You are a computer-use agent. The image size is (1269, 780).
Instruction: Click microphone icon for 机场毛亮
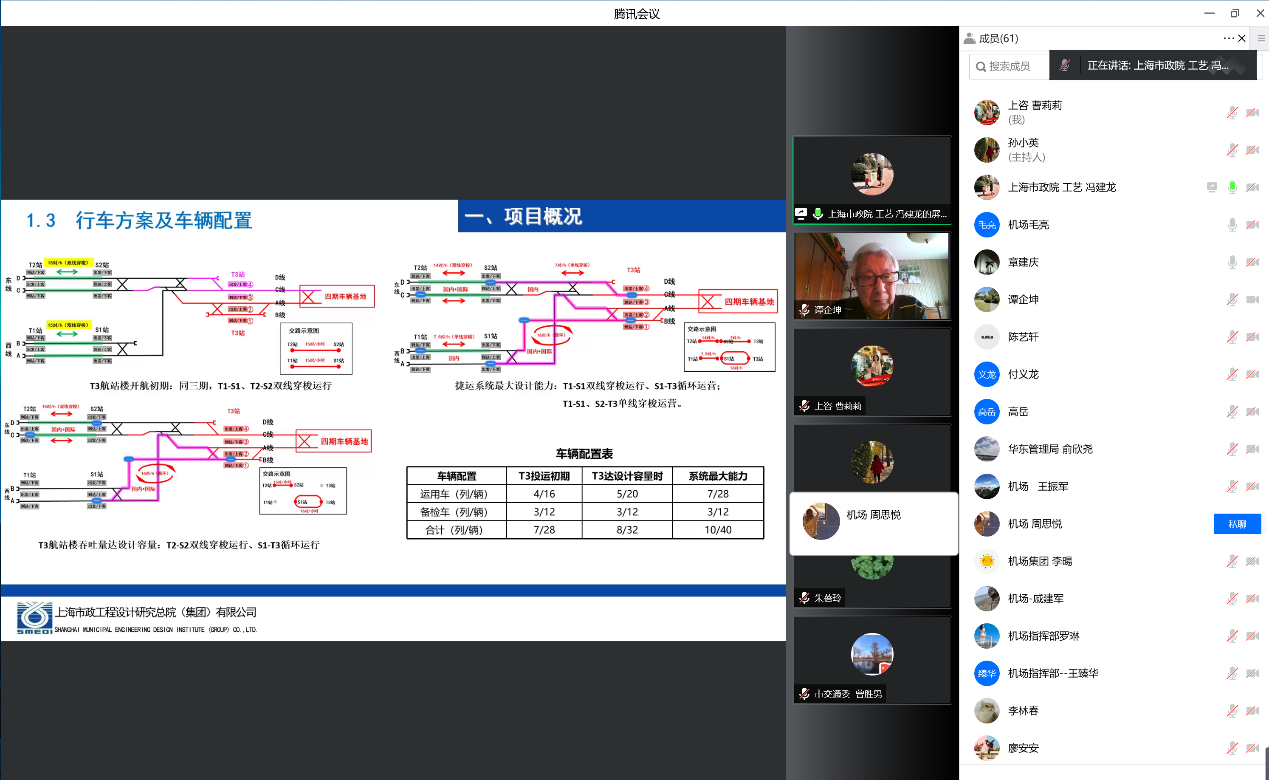1232,225
